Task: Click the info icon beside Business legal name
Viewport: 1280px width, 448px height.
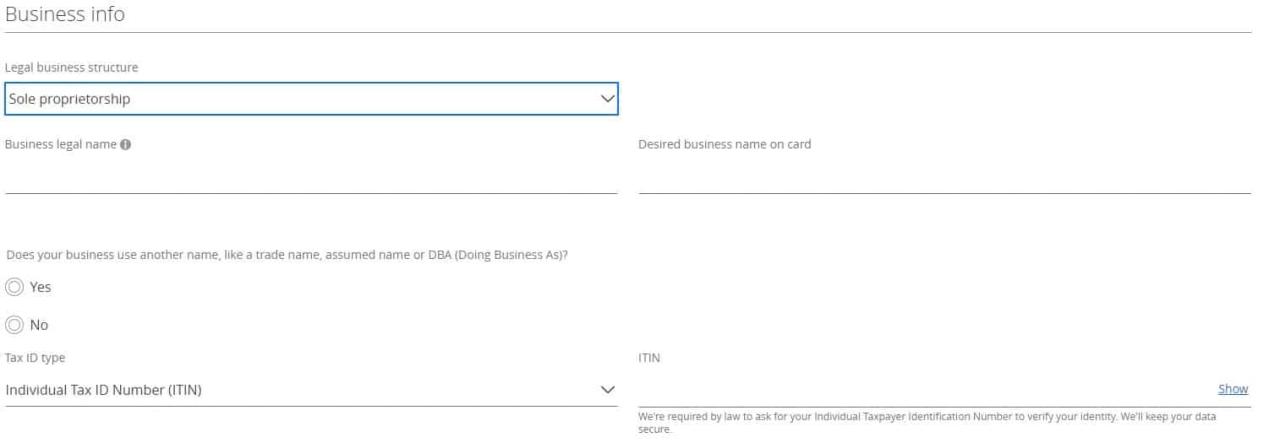Action: (x=127, y=144)
